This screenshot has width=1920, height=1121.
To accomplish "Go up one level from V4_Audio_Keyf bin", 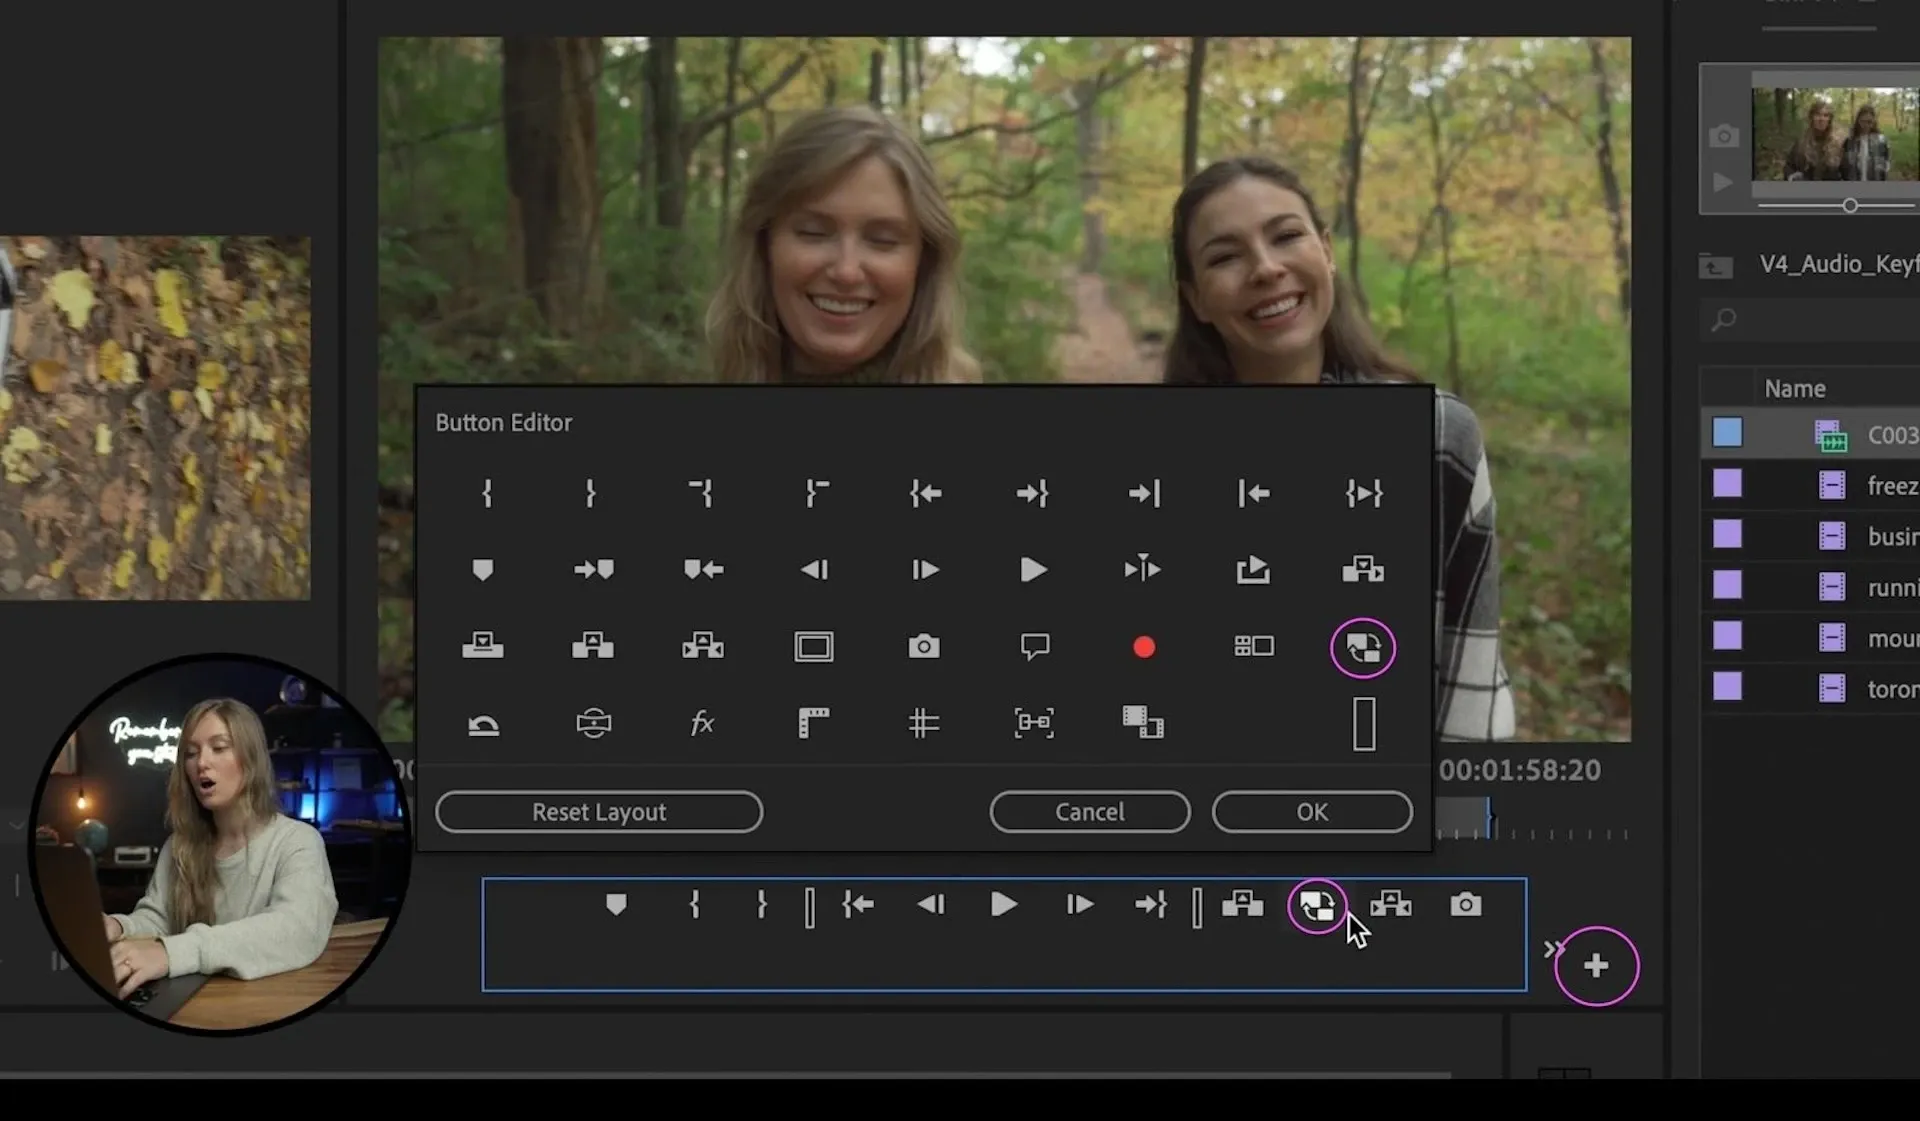I will click(1715, 266).
